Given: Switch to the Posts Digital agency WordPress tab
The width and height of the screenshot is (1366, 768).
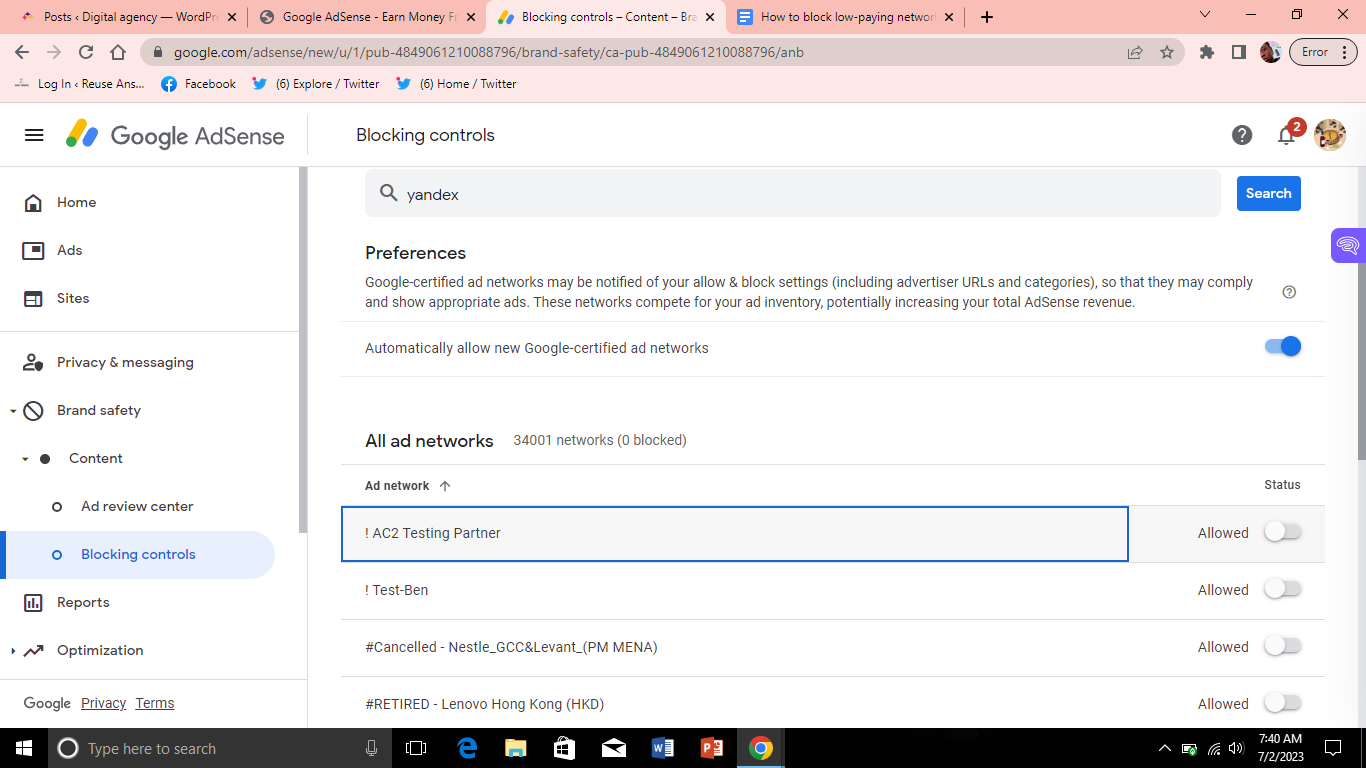Looking at the screenshot, I should (x=129, y=17).
